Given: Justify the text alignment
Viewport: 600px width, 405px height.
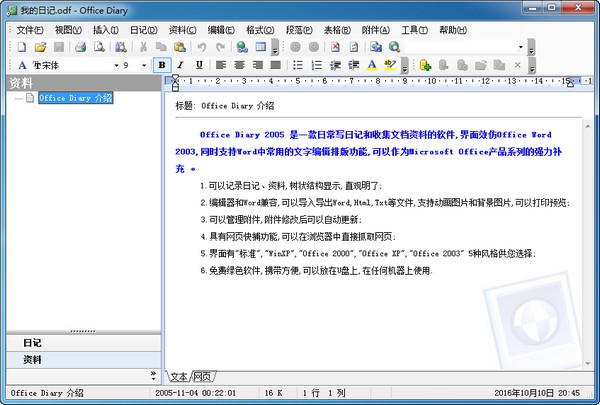Looking at the screenshot, I should pos(276,65).
